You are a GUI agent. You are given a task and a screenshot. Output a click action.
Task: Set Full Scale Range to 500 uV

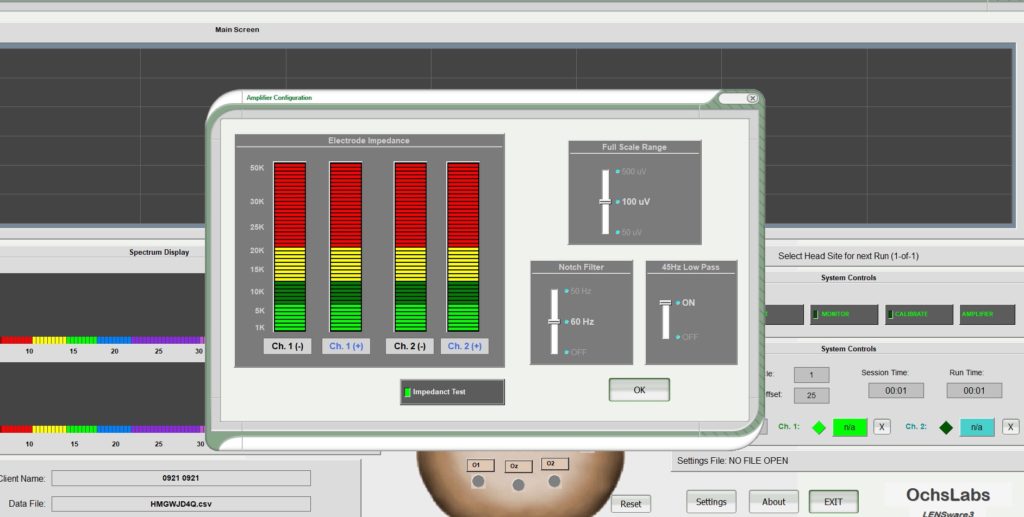click(x=631, y=172)
